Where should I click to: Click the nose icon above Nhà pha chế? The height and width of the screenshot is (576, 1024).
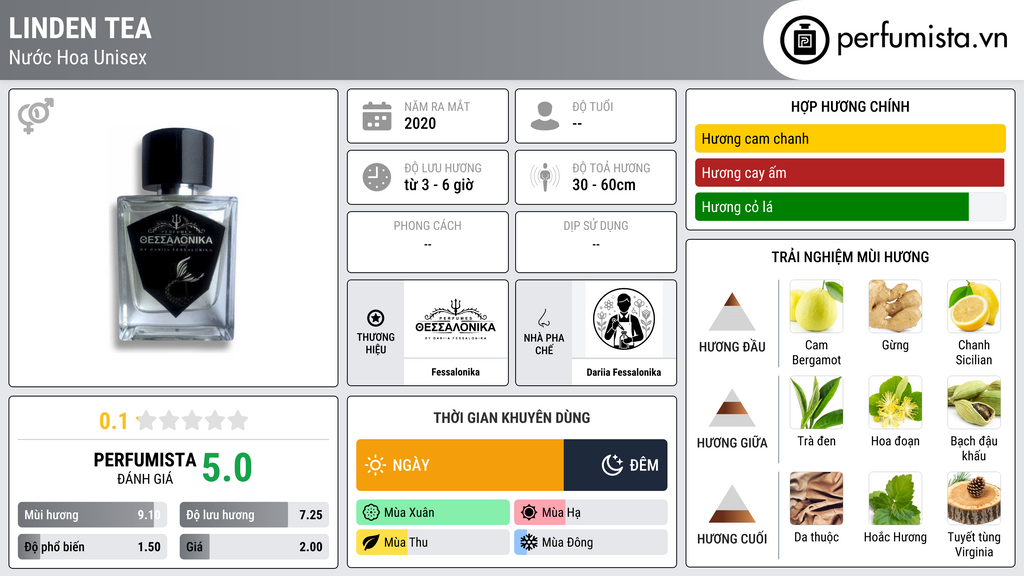[543, 318]
